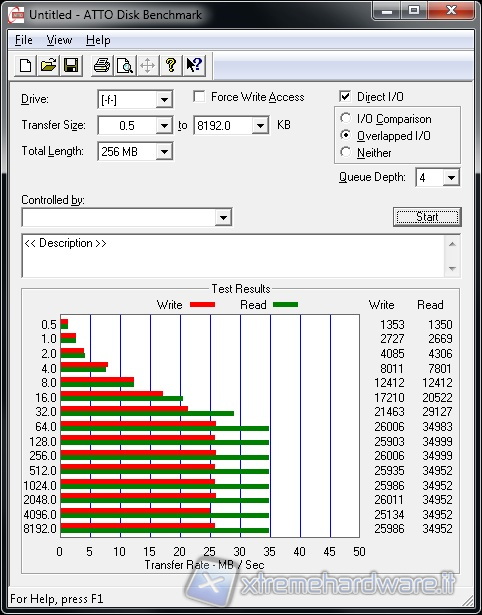The image size is (482, 615).
Task: Print results using the printer icon
Action: (102, 65)
